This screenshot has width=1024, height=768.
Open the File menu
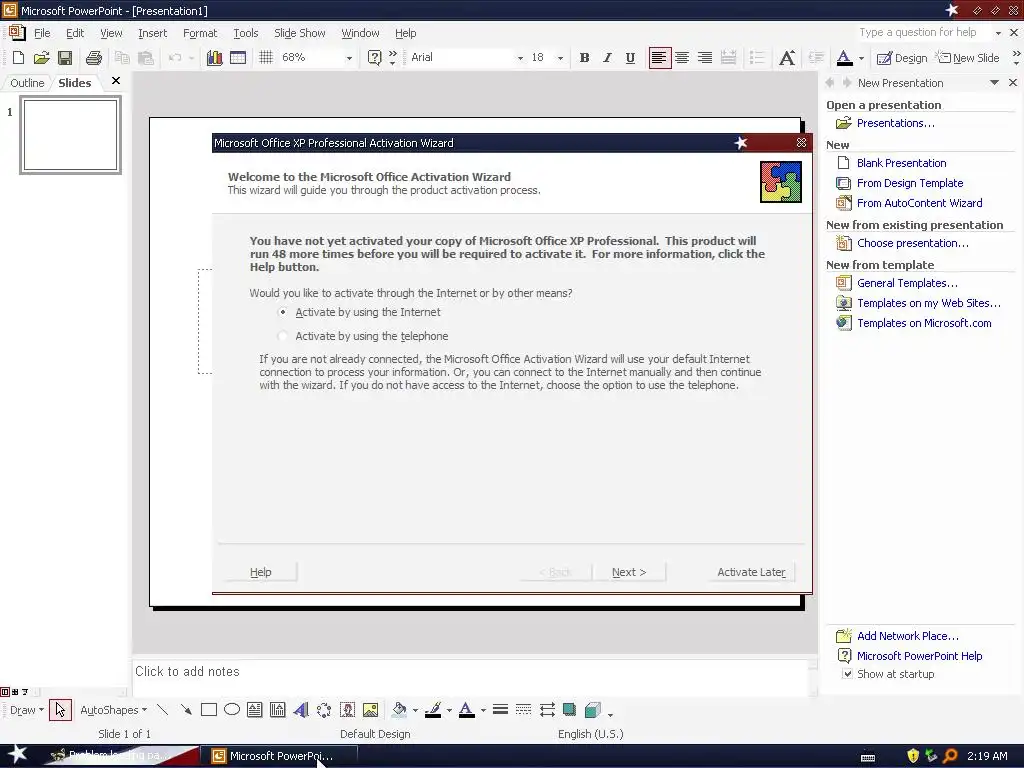pos(42,33)
